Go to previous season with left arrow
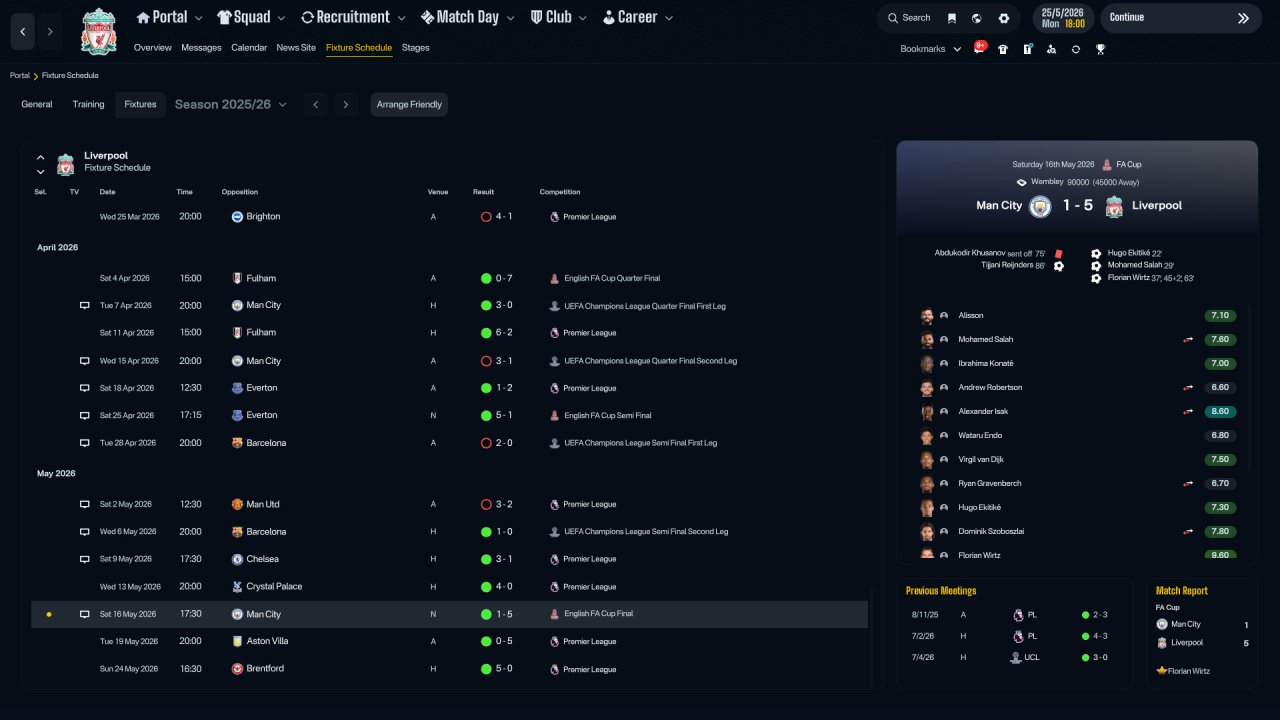Viewport: 1280px width, 720px height. click(x=315, y=105)
